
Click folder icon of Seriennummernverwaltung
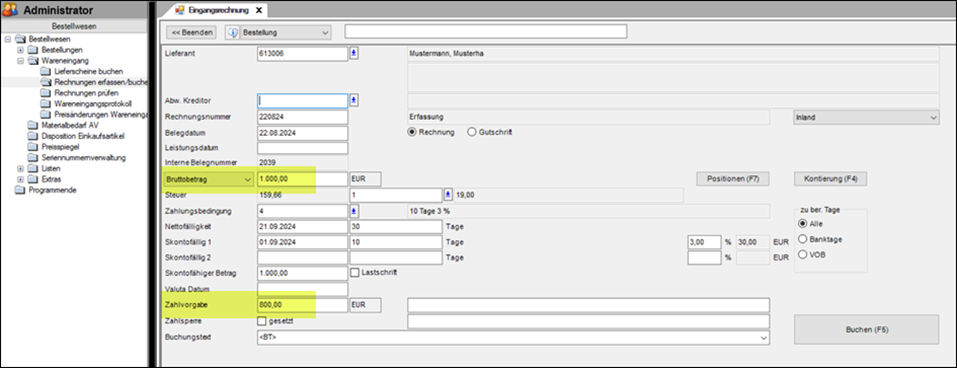coord(32,157)
